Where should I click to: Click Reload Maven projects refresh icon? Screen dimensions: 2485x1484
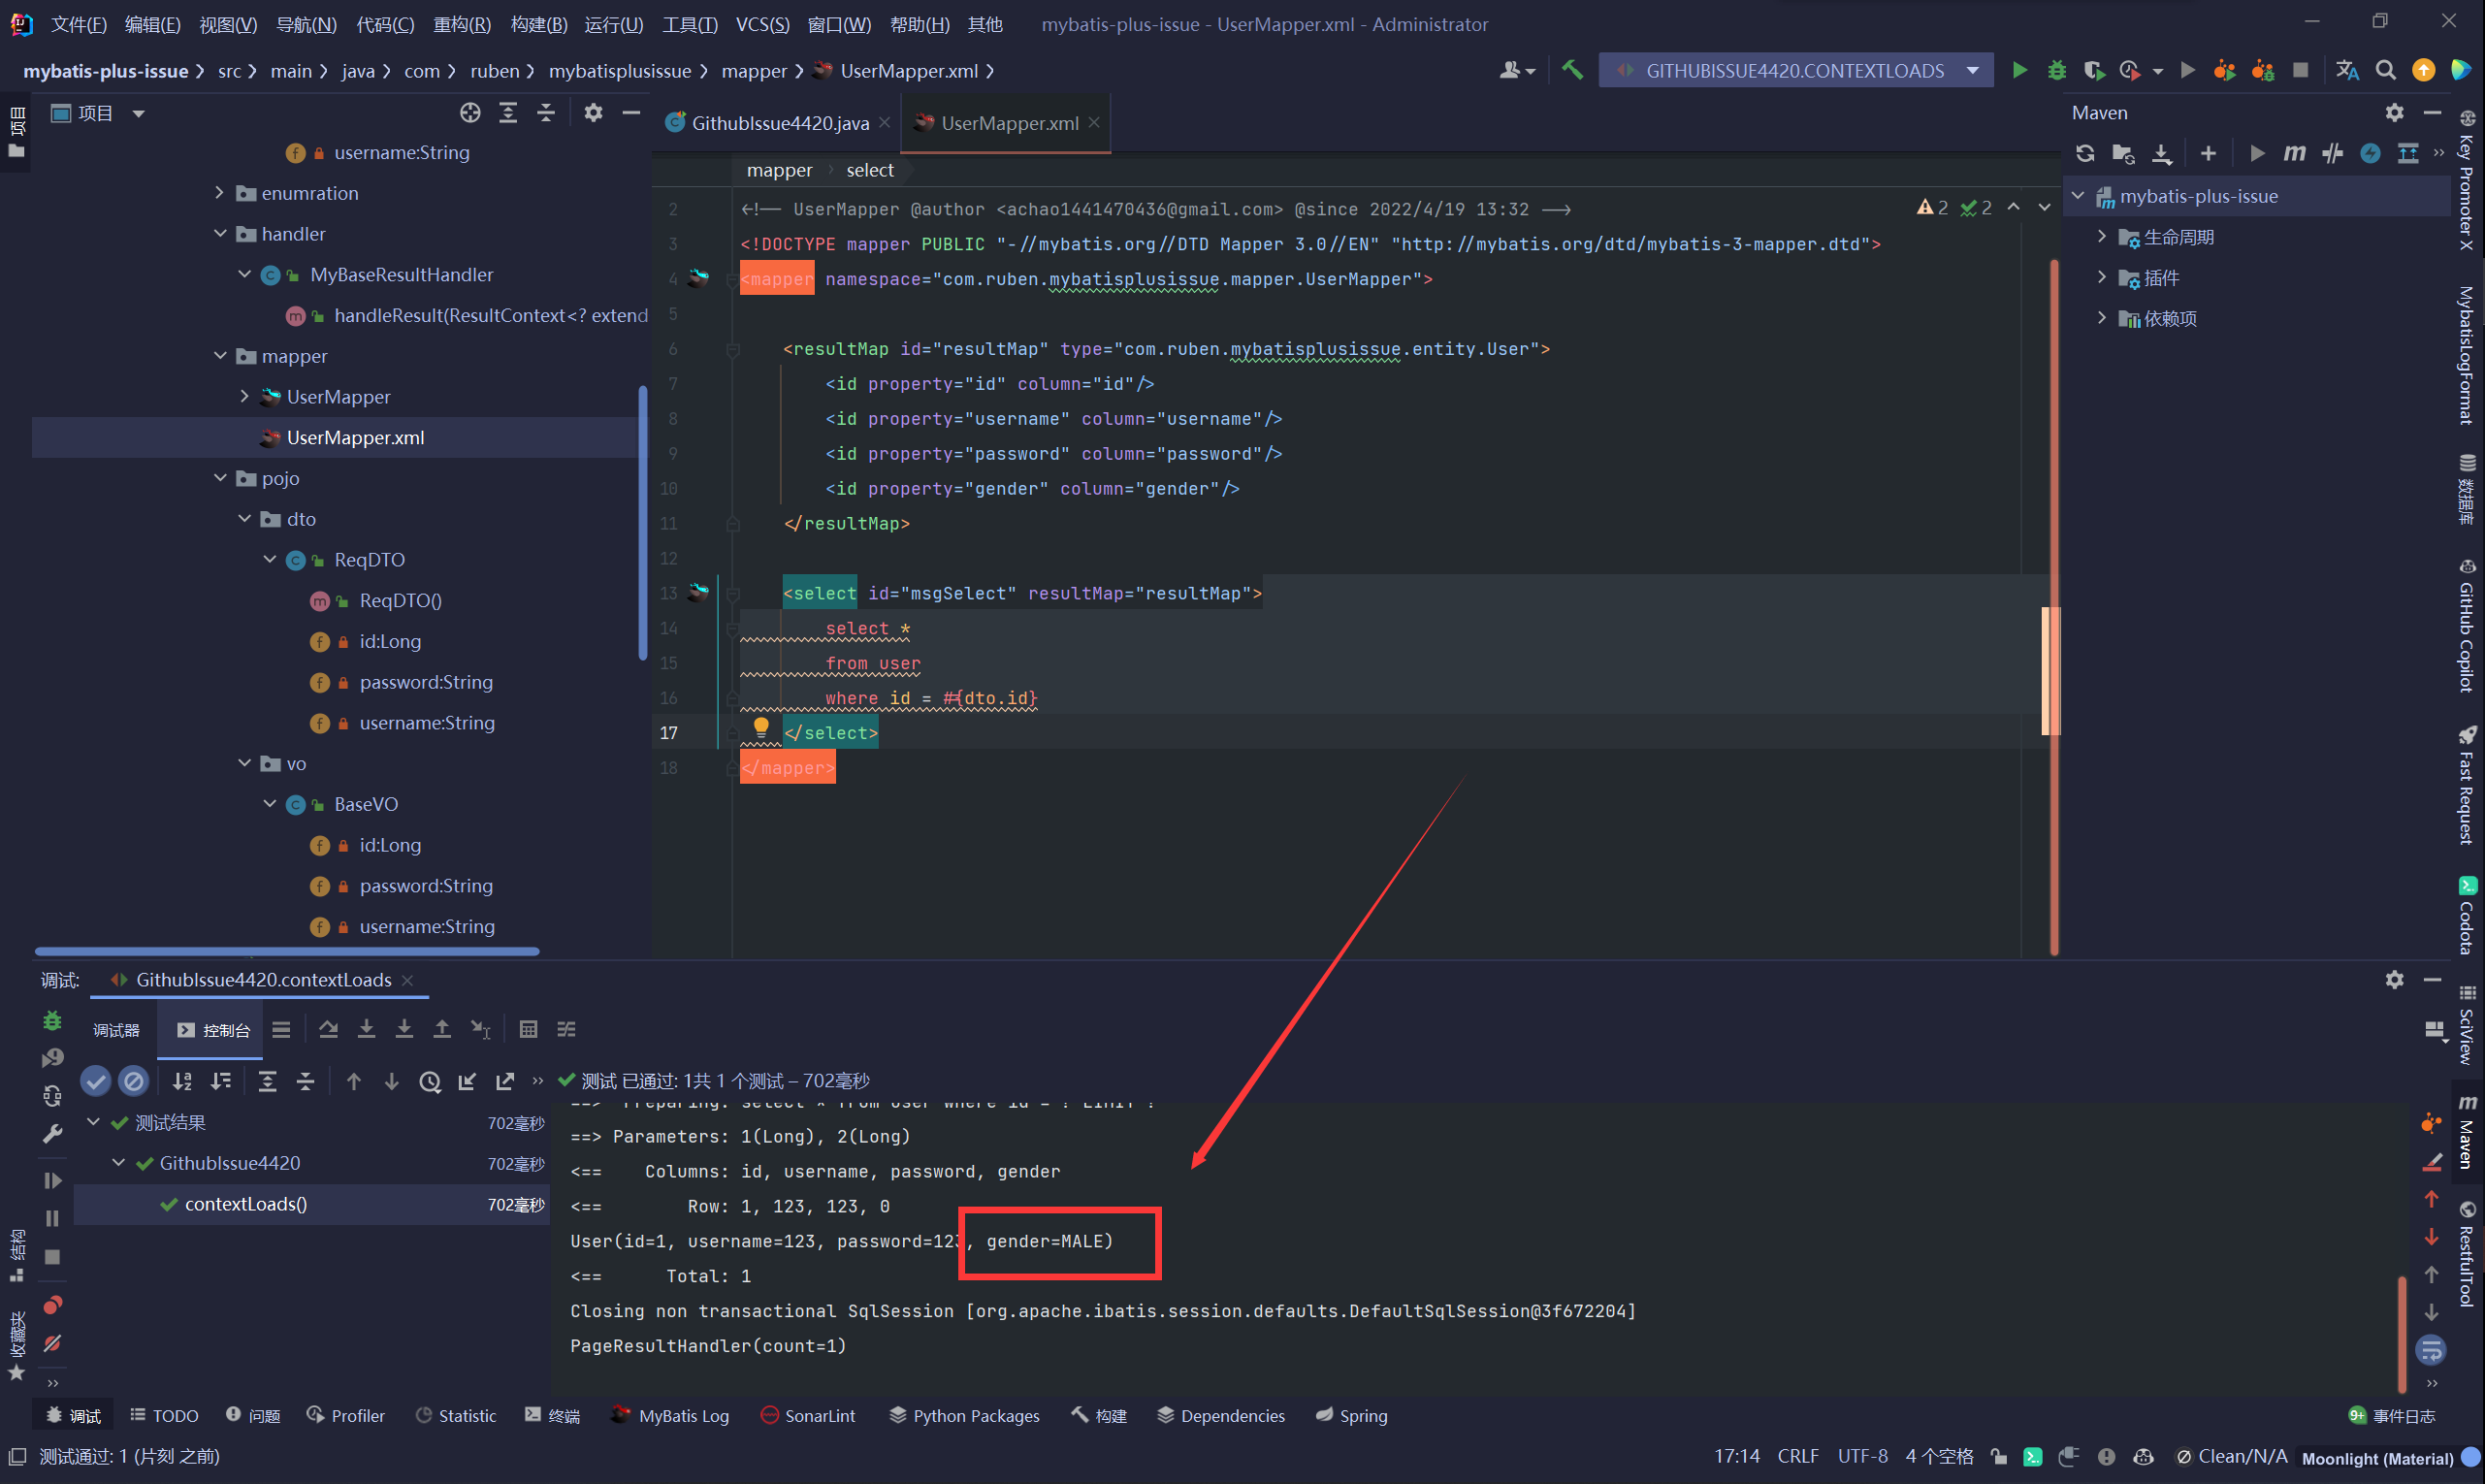pyautogui.click(x=2085, y=153)
